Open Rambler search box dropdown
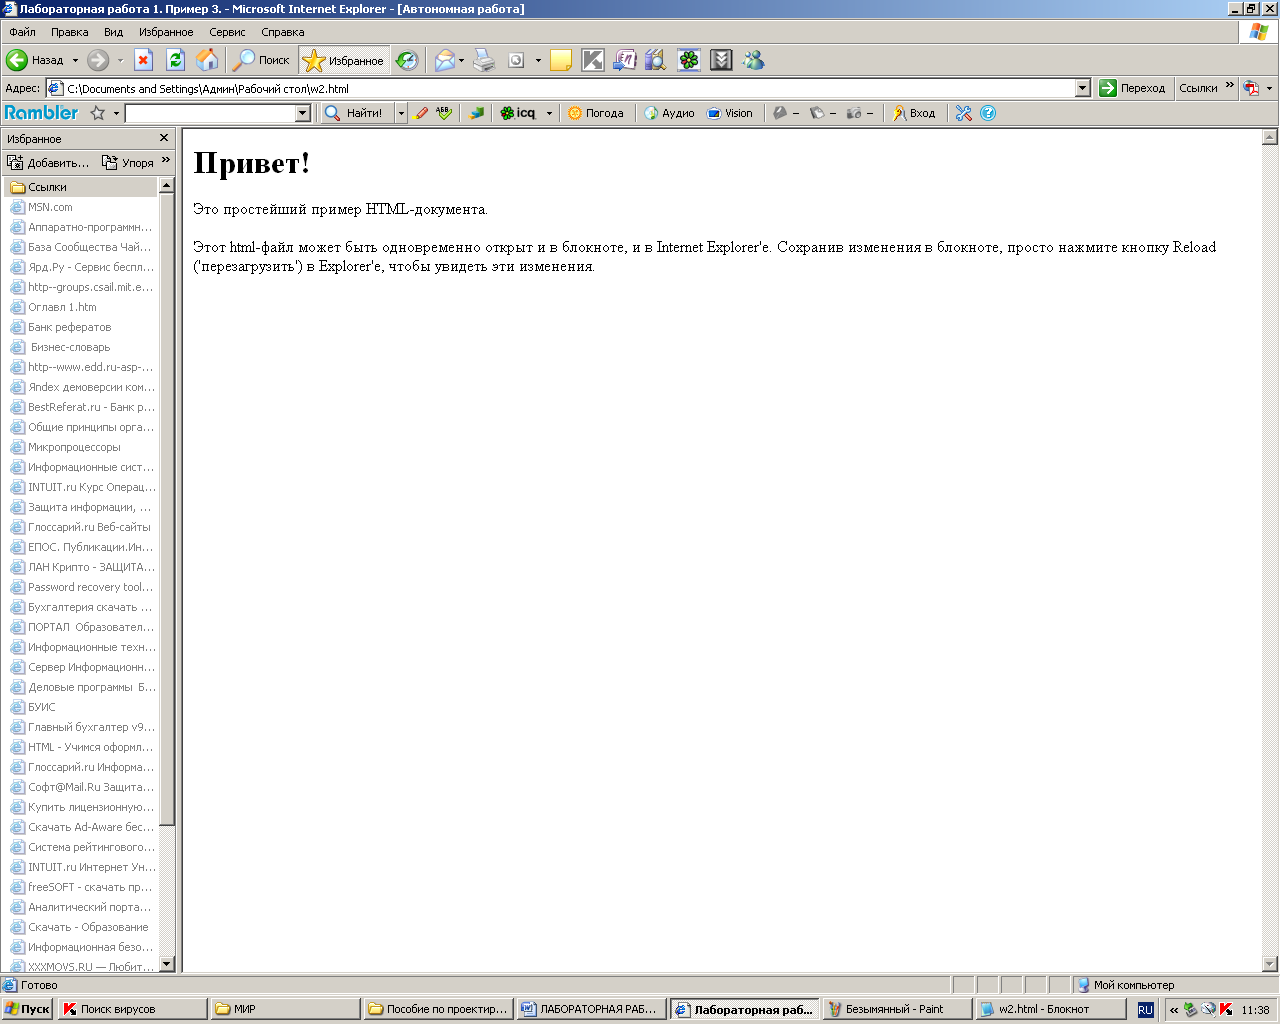1280x1024 pixels. click(303, 113)
